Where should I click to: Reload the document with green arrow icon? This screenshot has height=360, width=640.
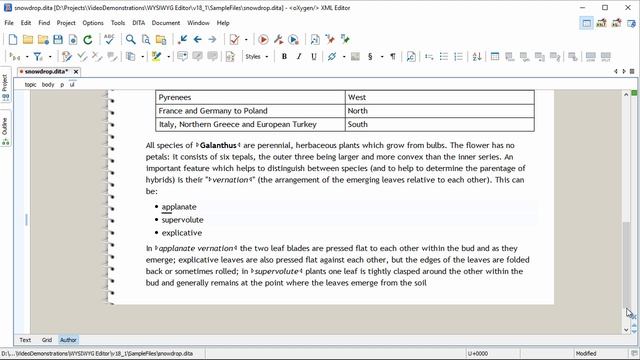[x=88, y=40]
